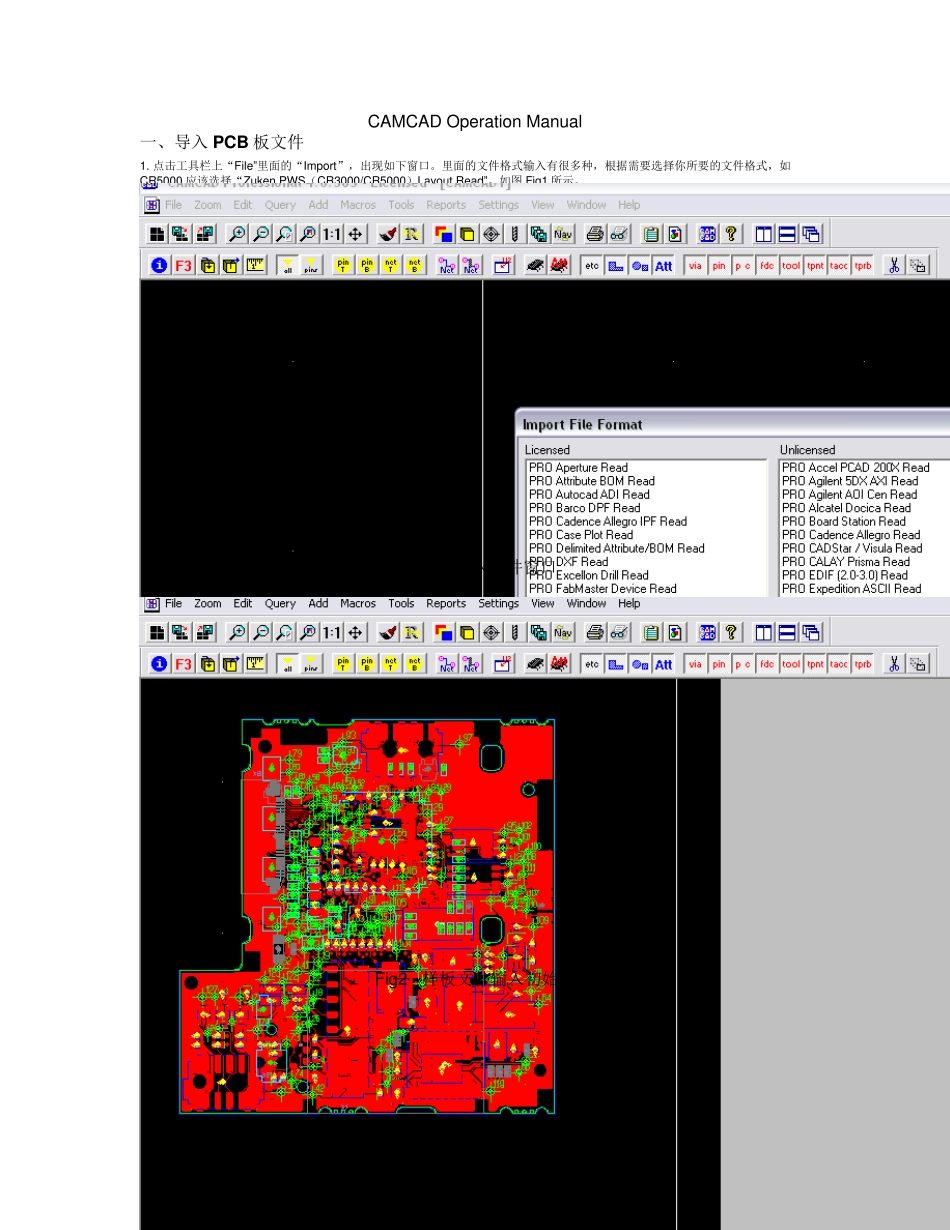Open Help menu in PCB layout window

point(629,603)
